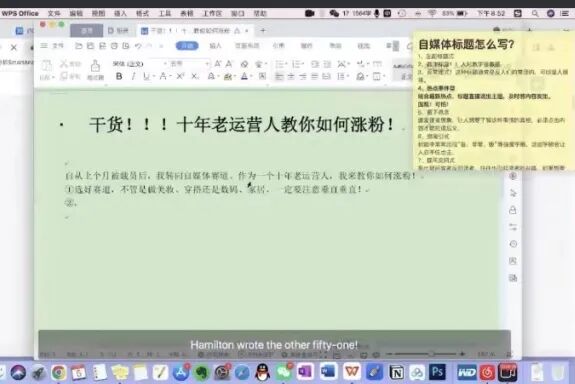Screen dimensions: 575x384
Task: Expand the bullet list dropdown
Action: click(286, 64)
